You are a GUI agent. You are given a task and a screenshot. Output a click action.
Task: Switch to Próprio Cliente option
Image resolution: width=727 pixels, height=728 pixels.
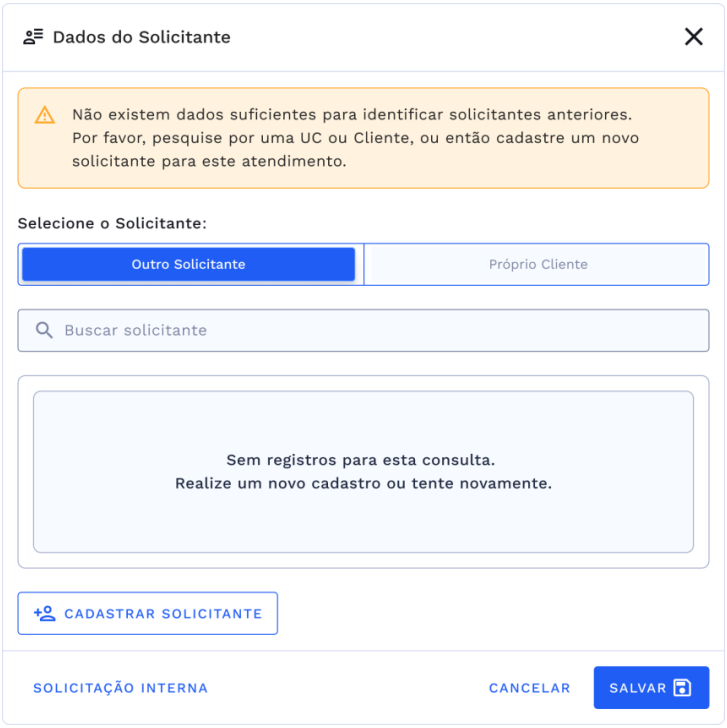pos(538,264)
